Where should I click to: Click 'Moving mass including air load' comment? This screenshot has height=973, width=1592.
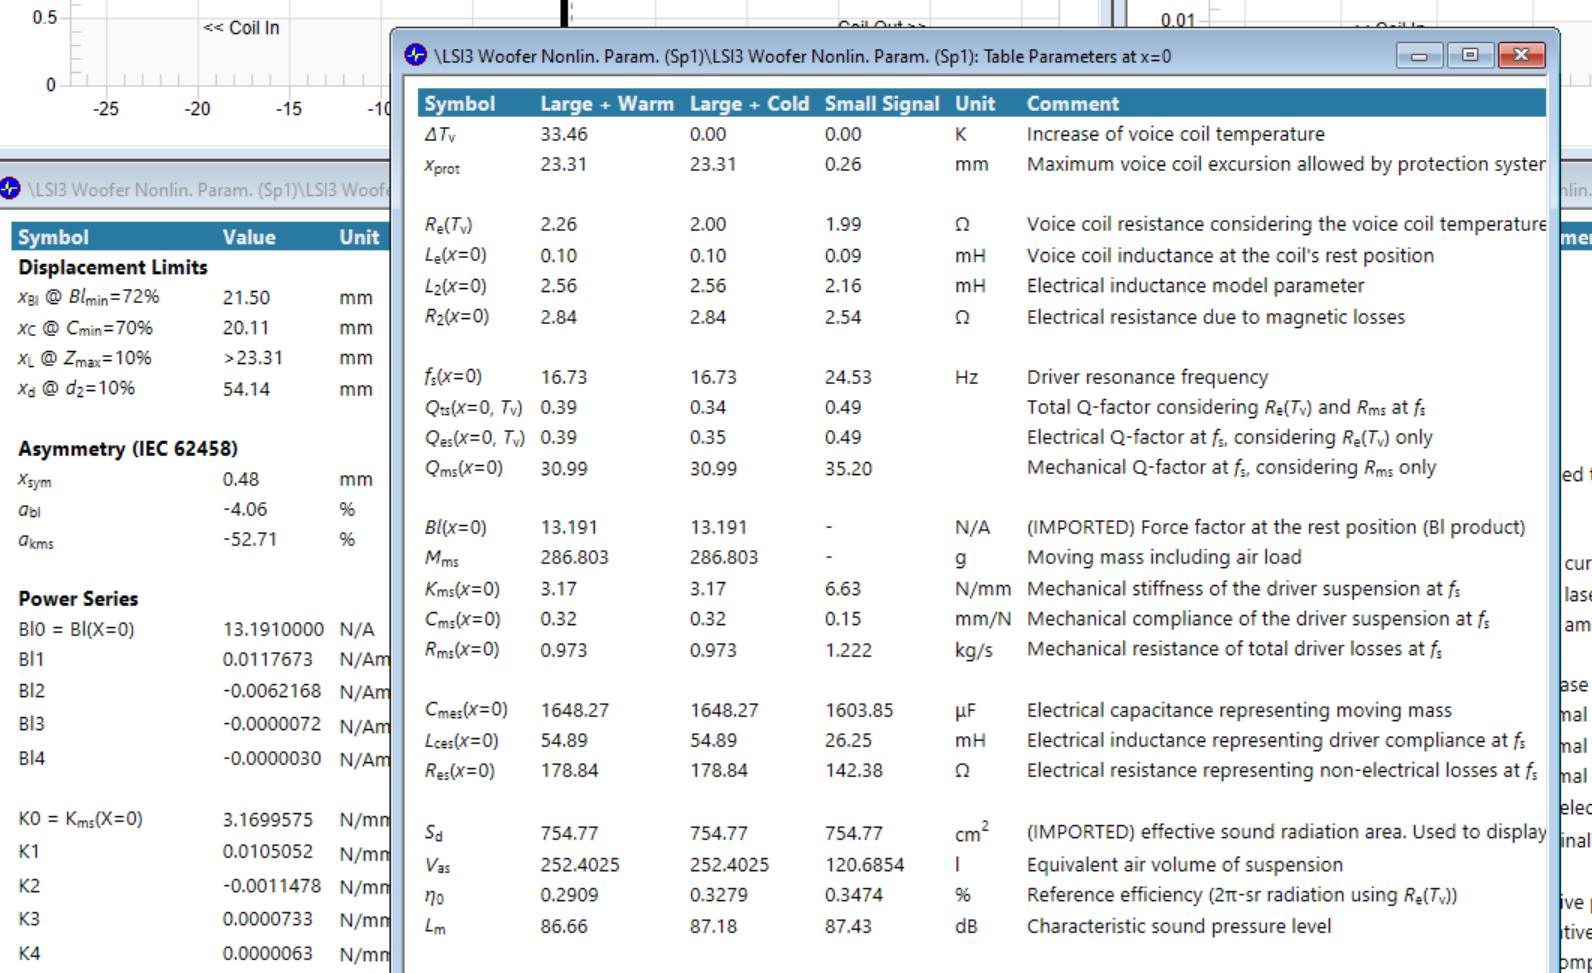(1164, 557)
